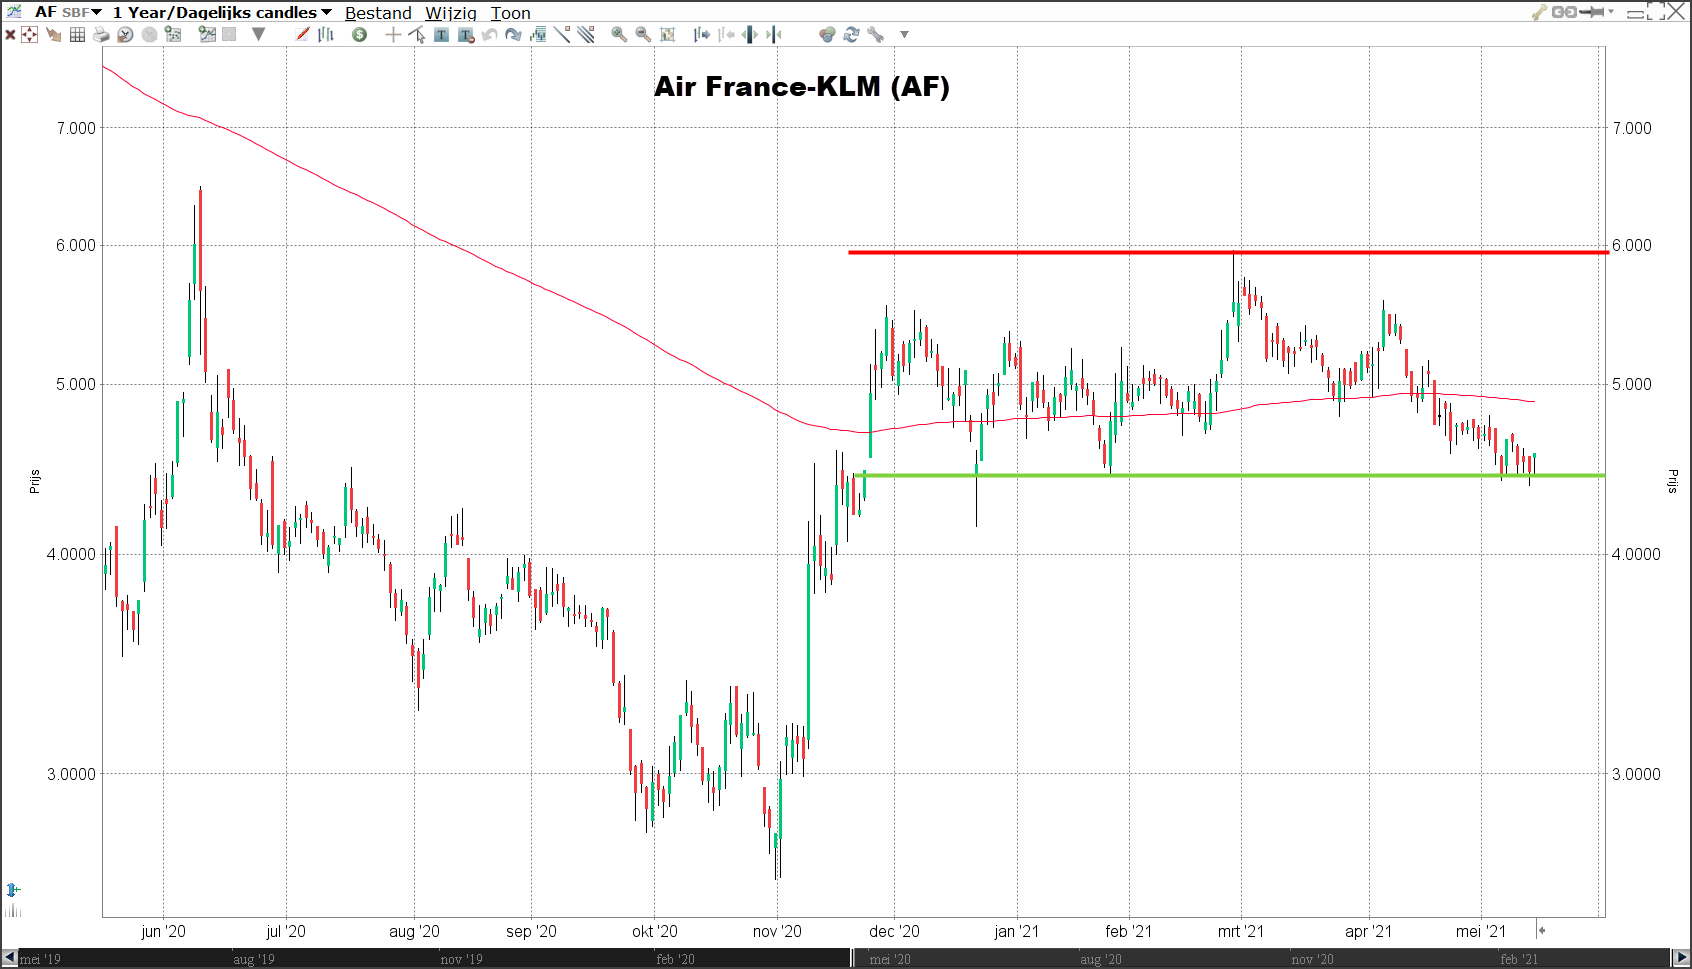Image resolution: width=1692 pixels, height=969 pixels.
Task: Expand the toolbar overflow triangle after wrench
Action: [x=904, y=35]
